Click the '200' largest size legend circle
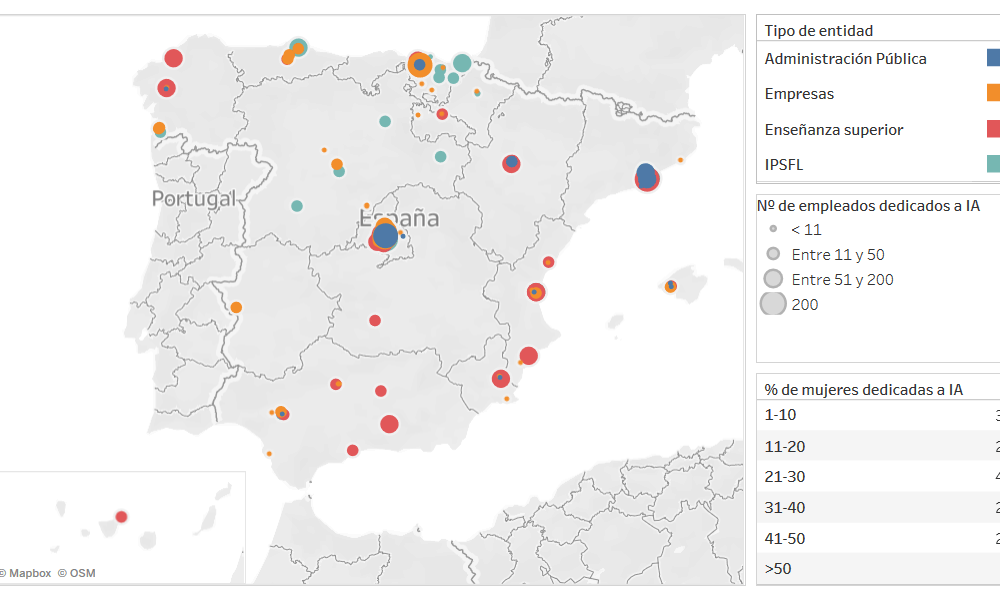Image resolution: width=1000 pixels, height=592 pixels. click(773, 304)
